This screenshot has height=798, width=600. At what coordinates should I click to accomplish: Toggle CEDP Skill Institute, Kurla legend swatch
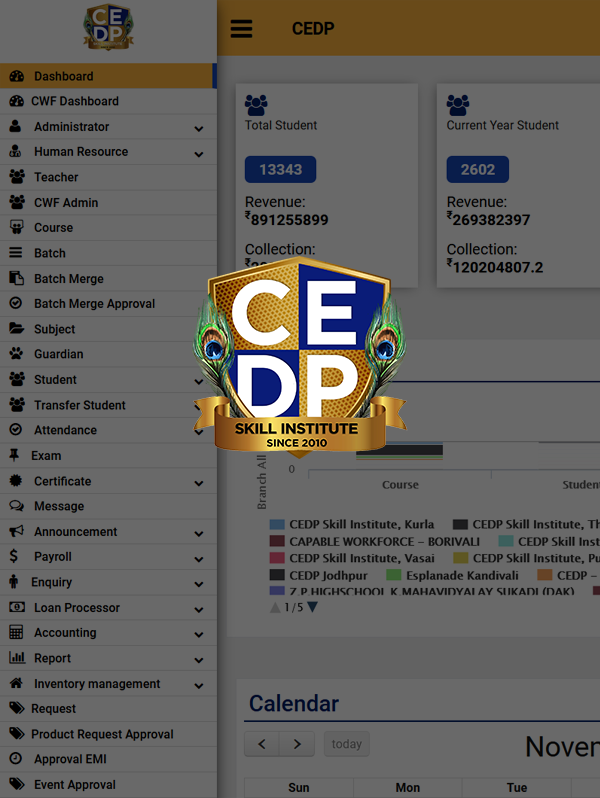coord(277,525)
